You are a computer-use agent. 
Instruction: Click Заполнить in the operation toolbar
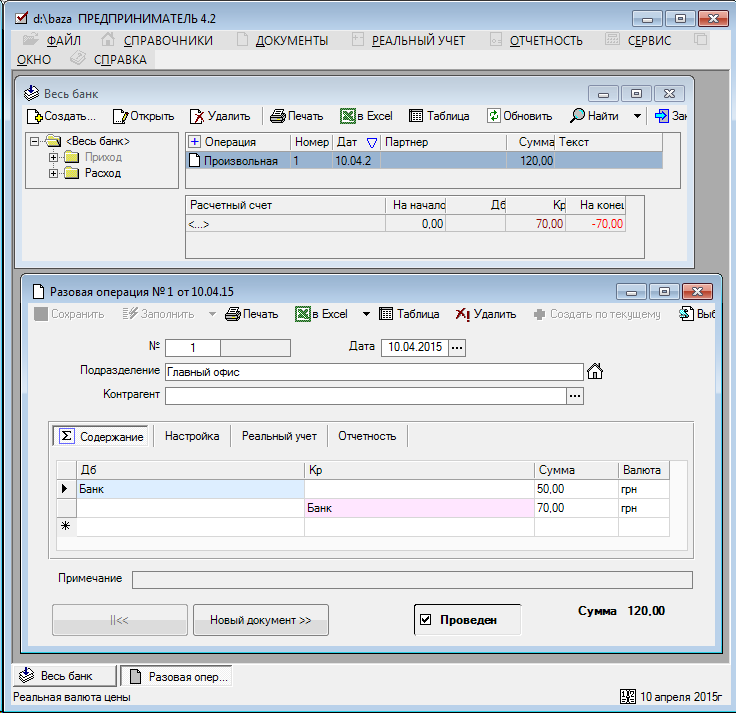158,314
